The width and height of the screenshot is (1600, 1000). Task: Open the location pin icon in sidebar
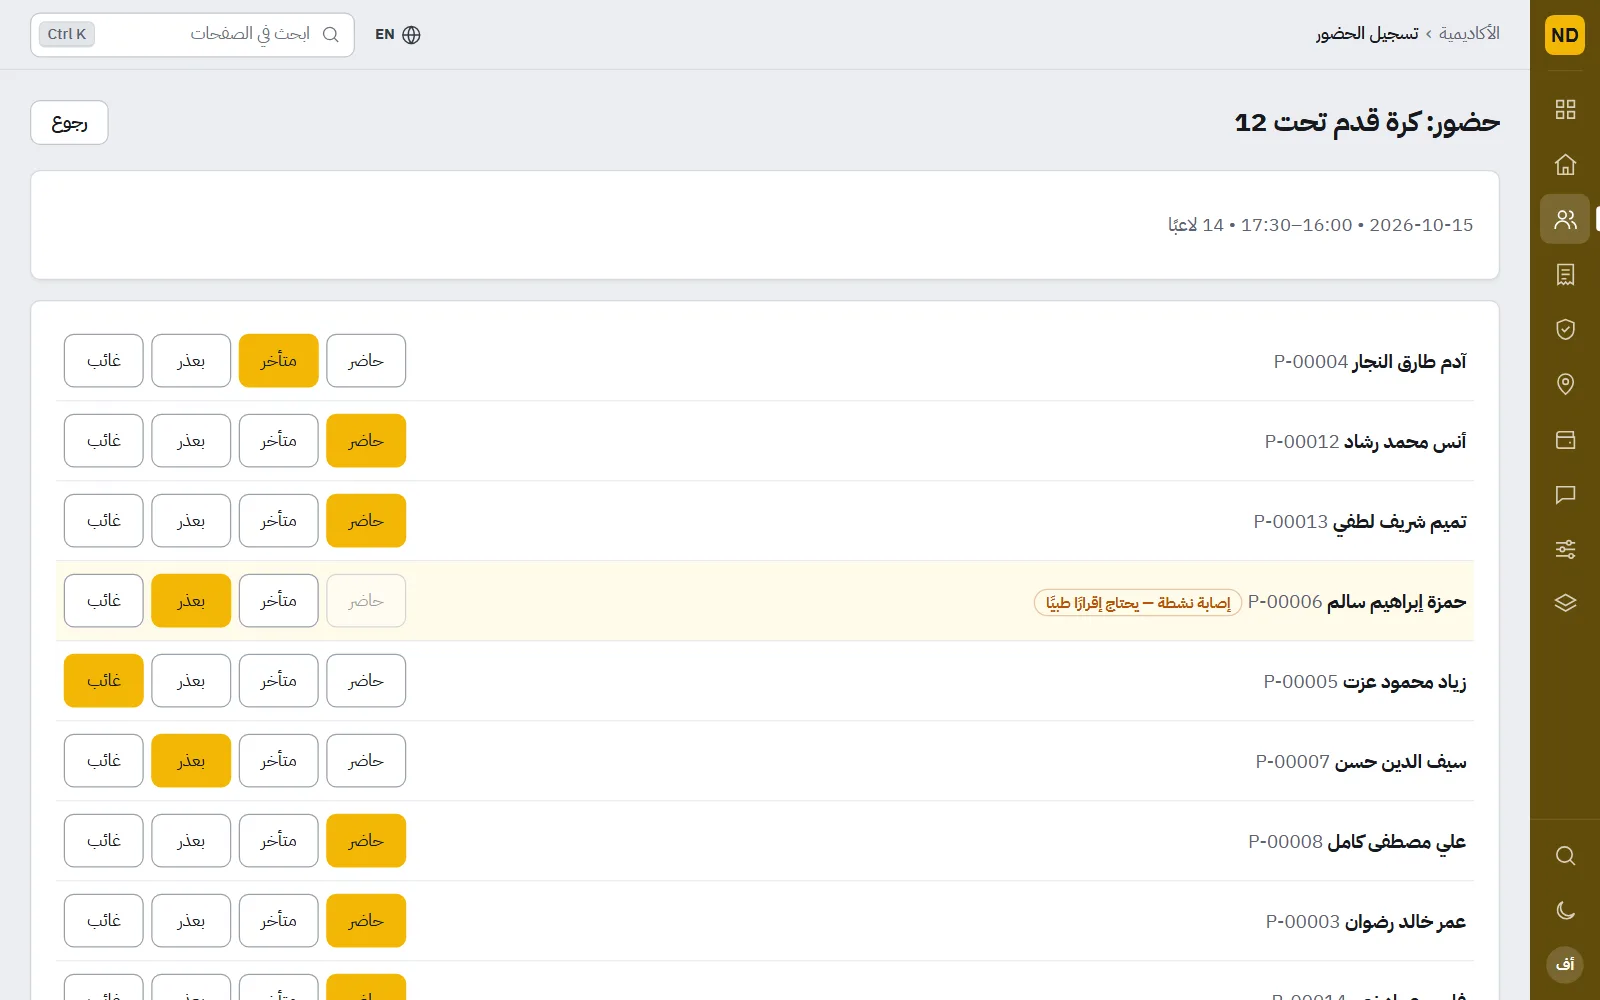[1565, 384]
